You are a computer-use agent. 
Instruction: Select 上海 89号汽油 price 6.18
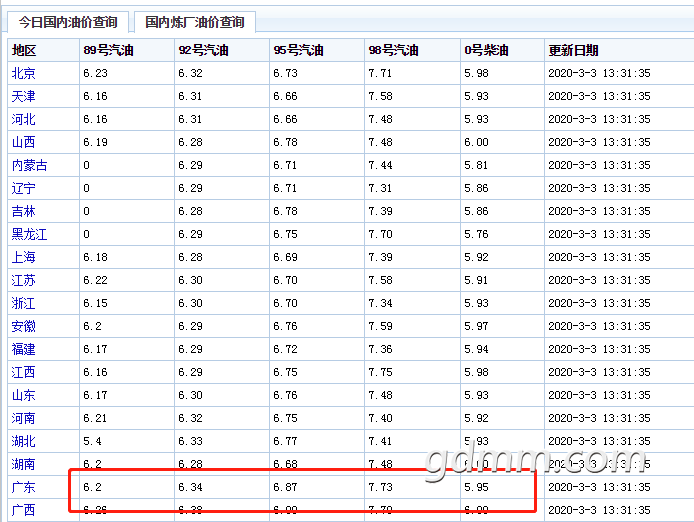[x=96, y=257]
